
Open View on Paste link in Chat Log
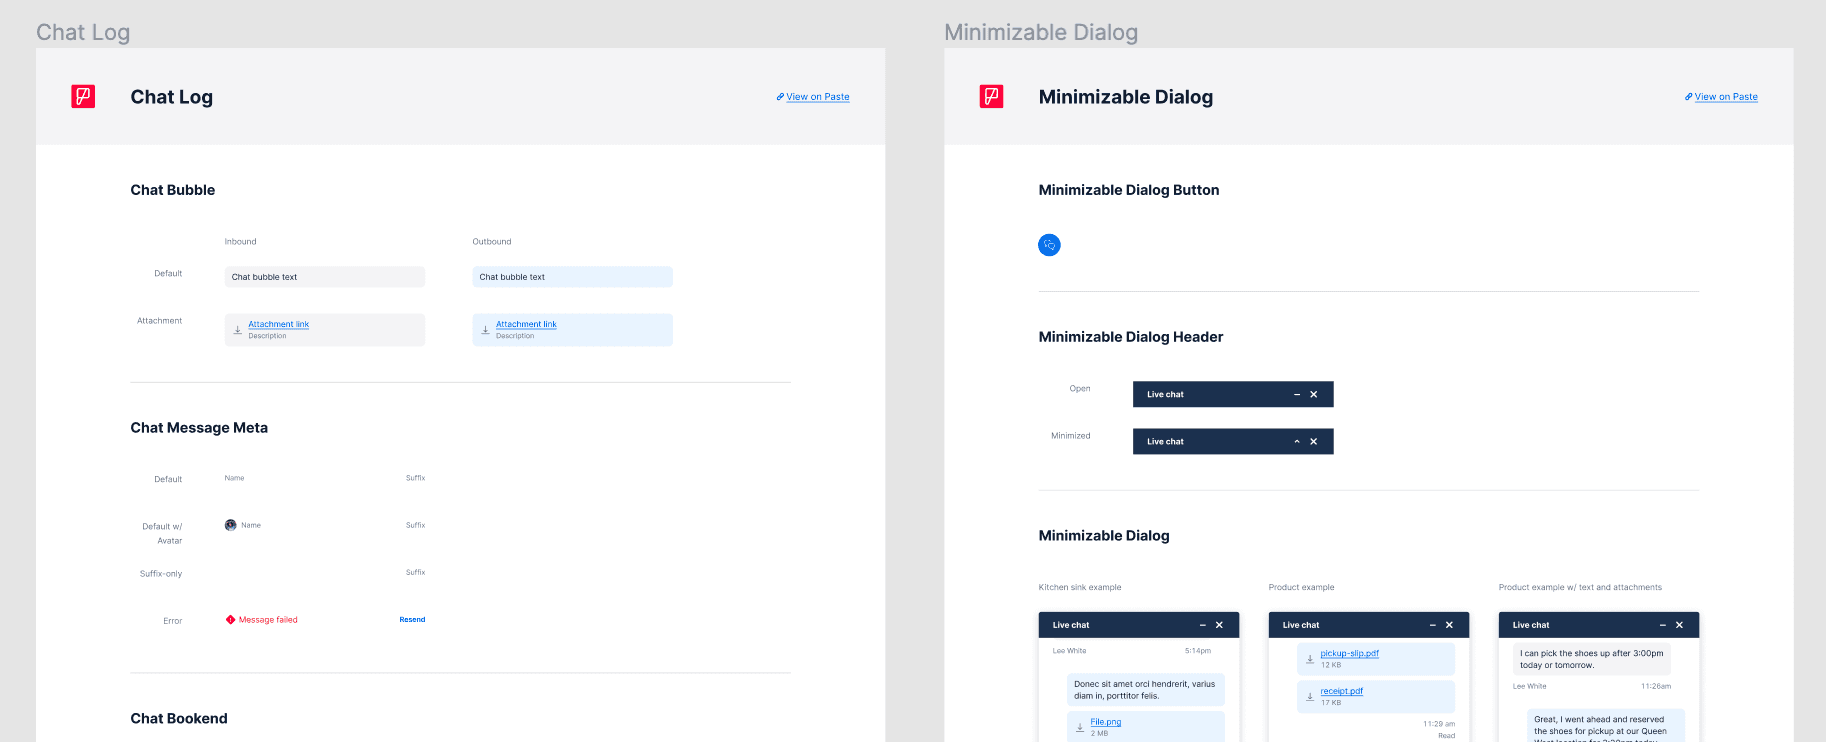pos(817,97)
